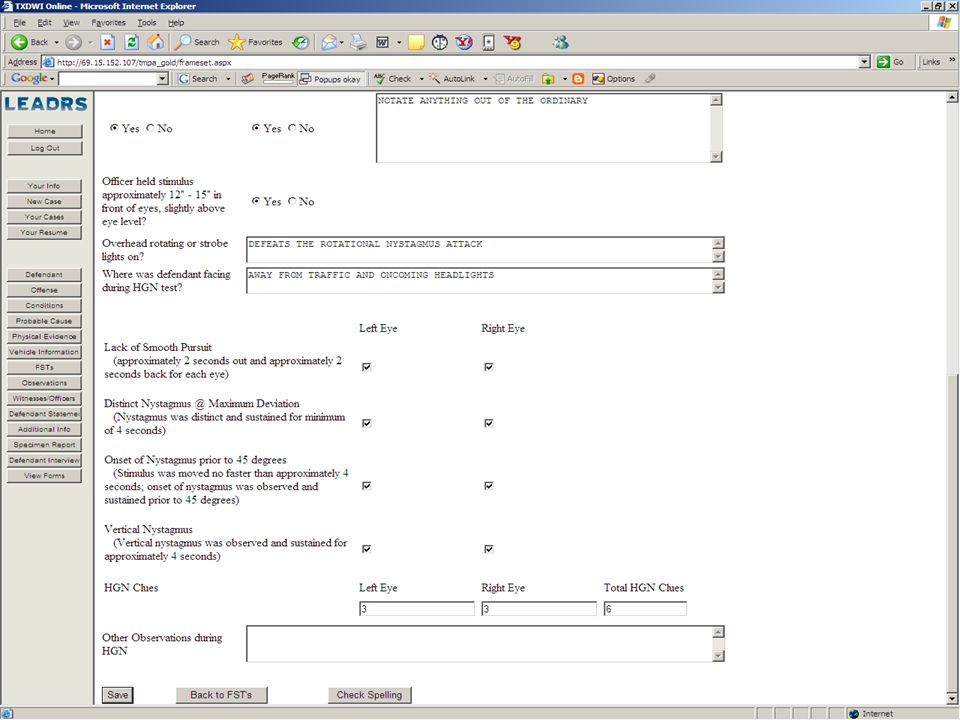Click the Total HGN Clues field
The image size is (960, 720).
(x=645, y=609)
